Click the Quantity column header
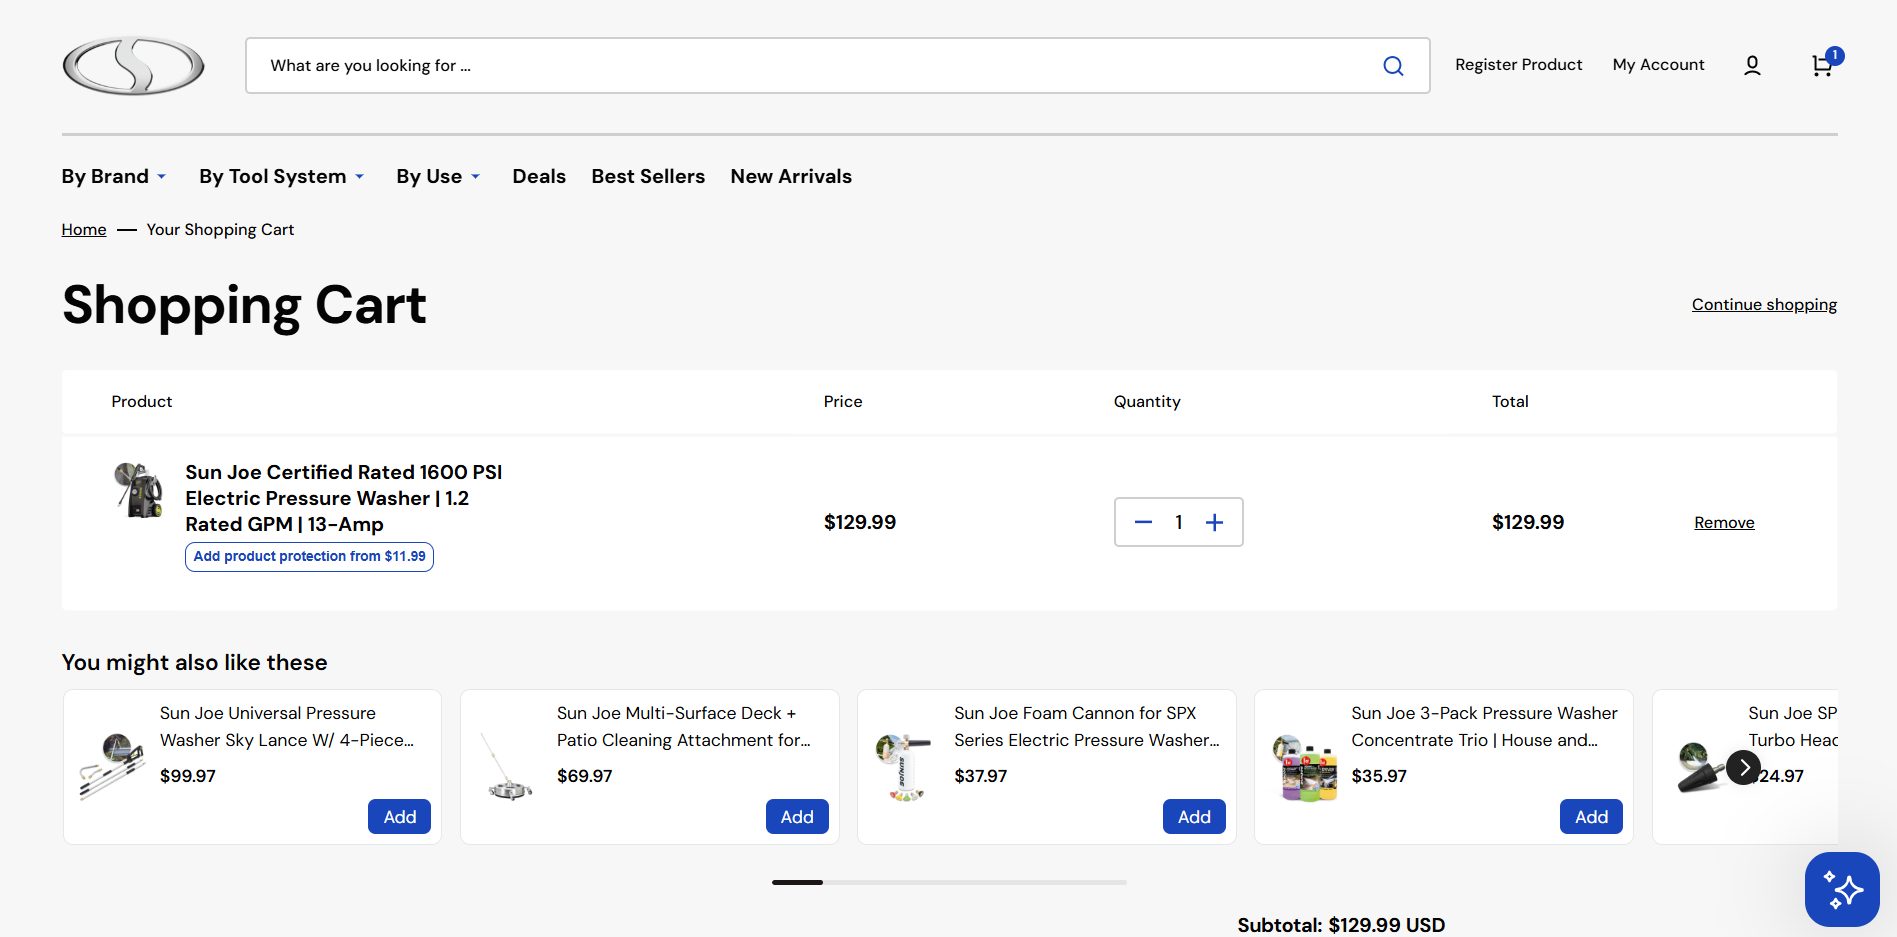 click(1147, 402)
